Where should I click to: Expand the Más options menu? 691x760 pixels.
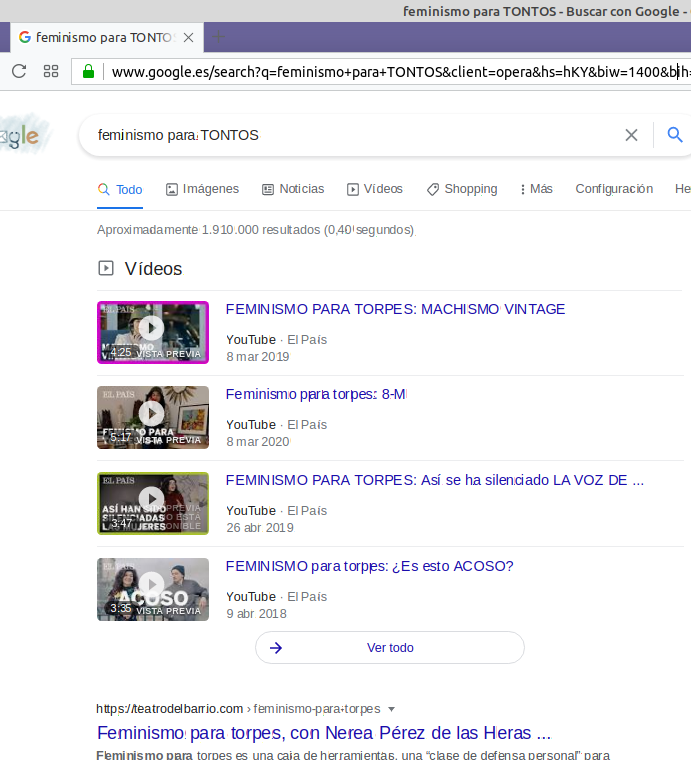pos(536,189)
